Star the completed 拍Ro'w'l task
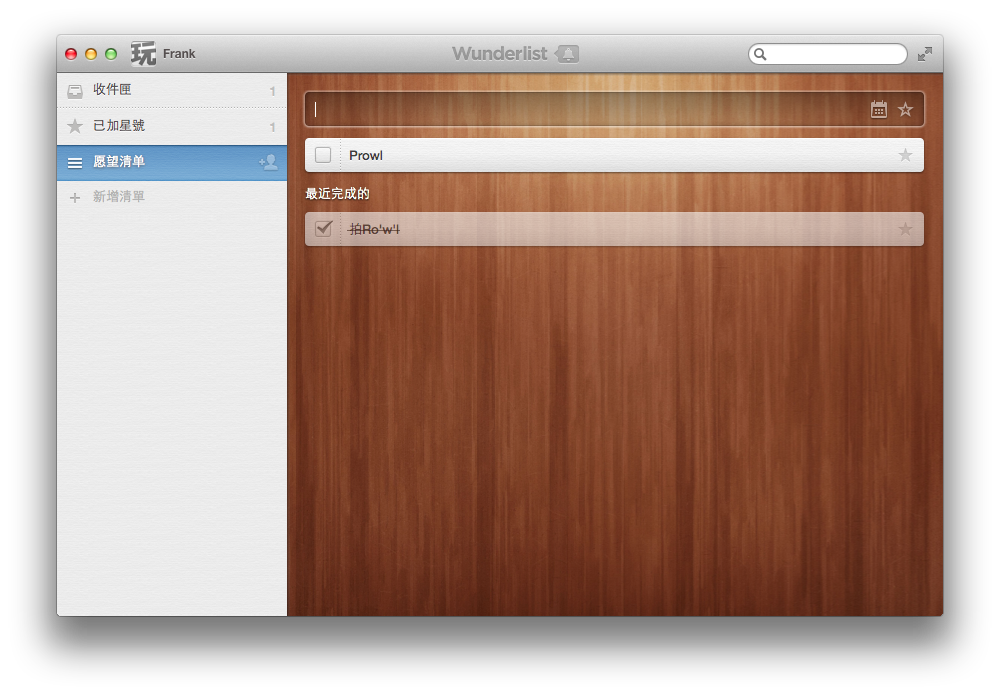Viewport: 1000px width, 695px height. 906,229
